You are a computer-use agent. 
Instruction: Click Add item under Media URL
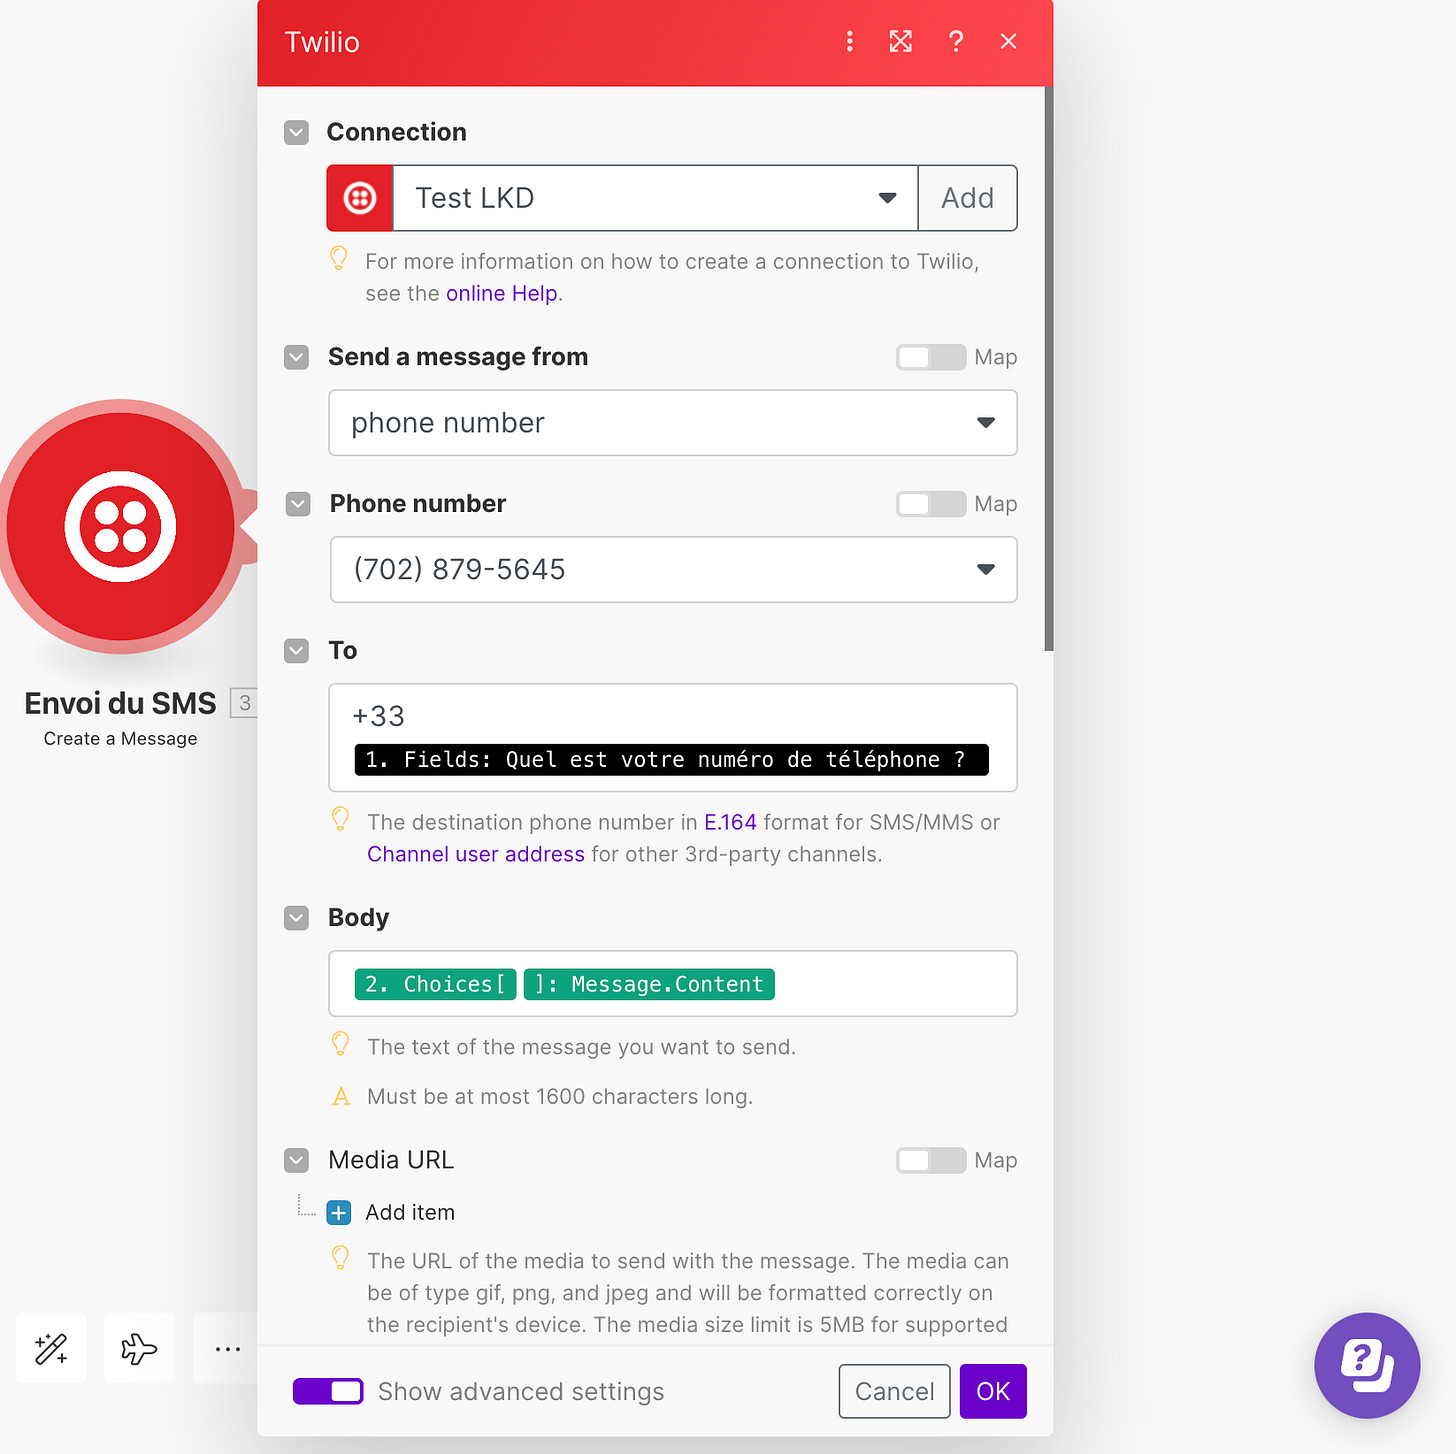tap(410, 1212)
